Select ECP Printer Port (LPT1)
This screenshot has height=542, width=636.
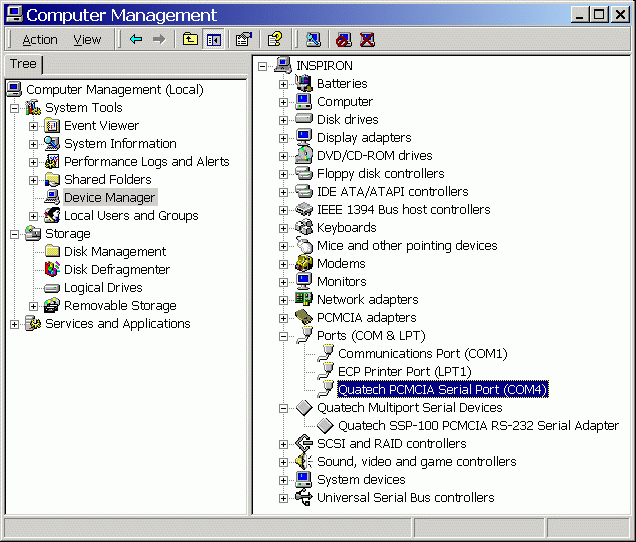405,372
